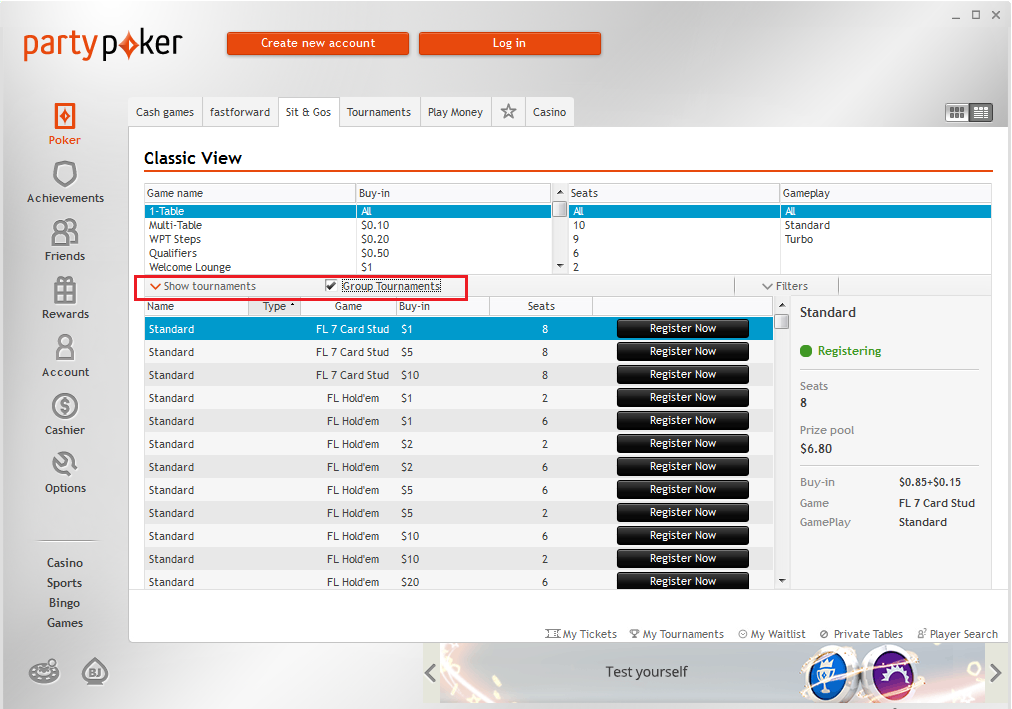The image size is (1012, 709).
Task: Switch to grid tile view icon
Action: point(956,113)
